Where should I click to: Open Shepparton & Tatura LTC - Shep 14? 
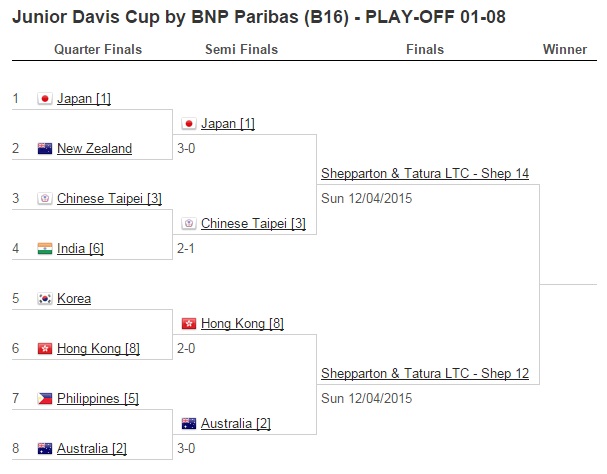(x=425, y=173)
